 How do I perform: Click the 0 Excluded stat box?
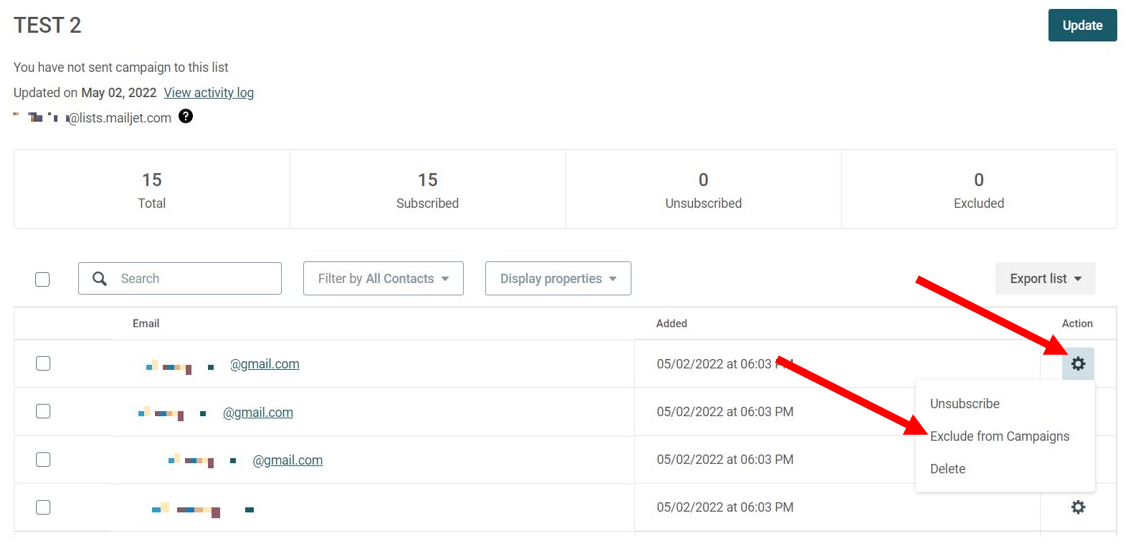pyautogui.click(x=978, y=190)
